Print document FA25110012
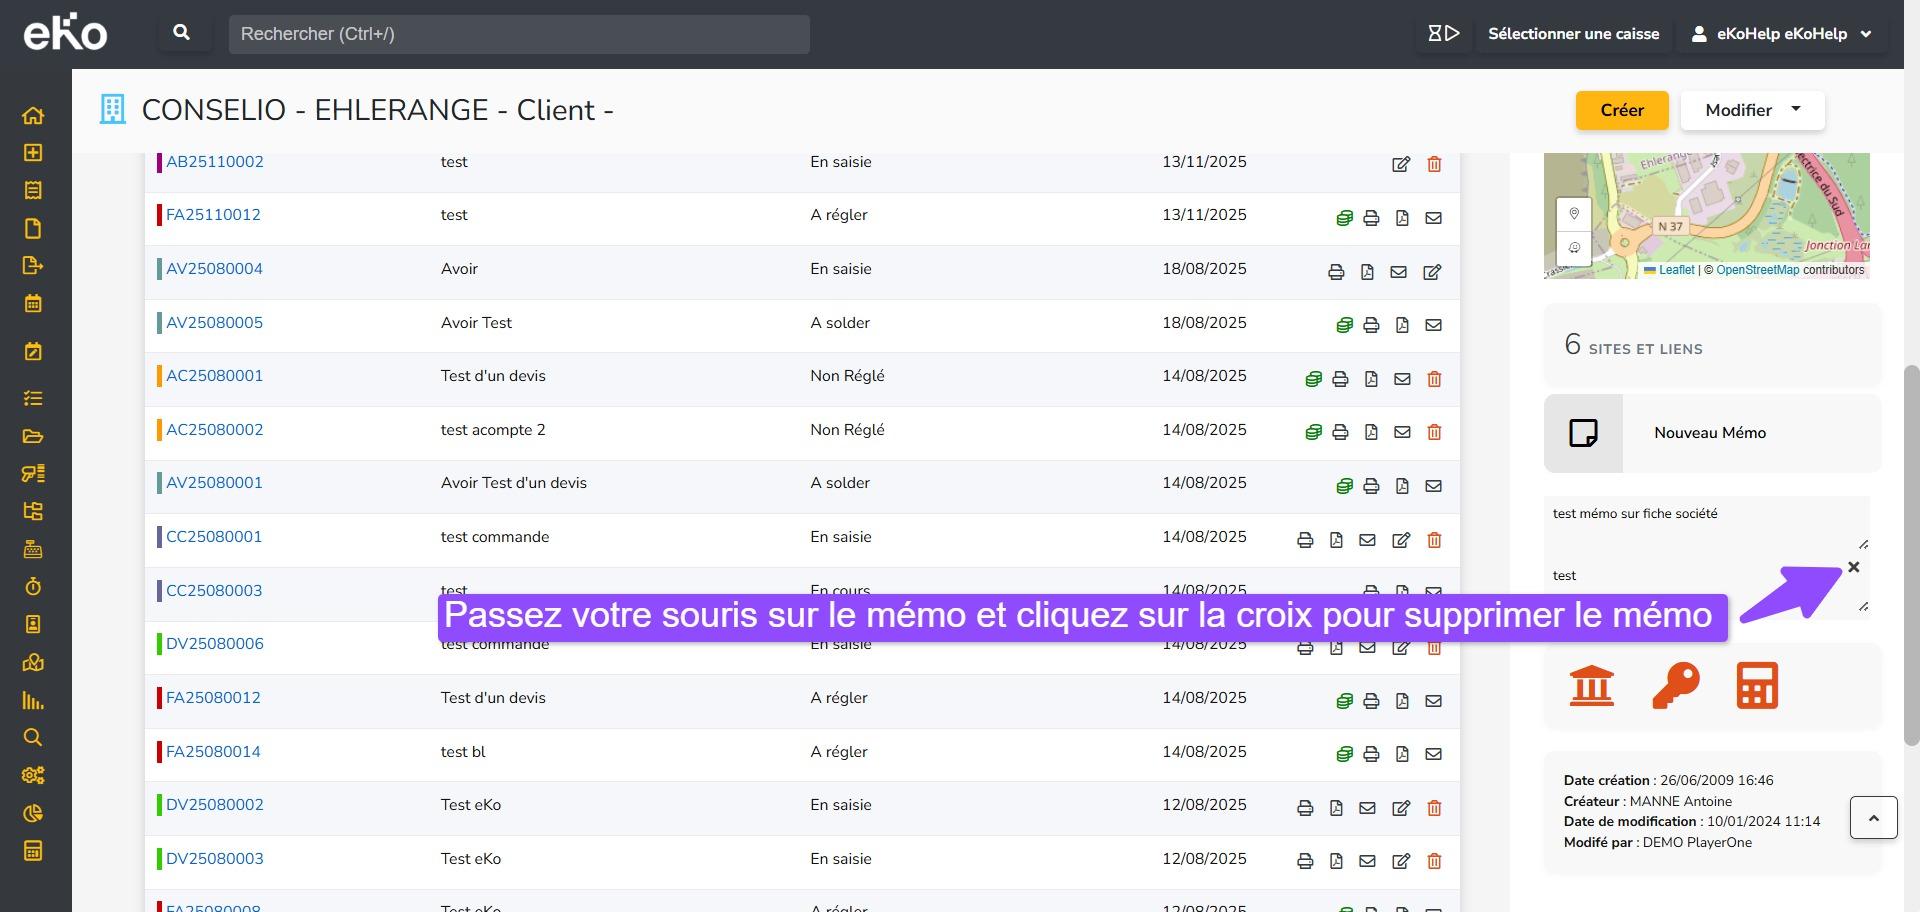Image resolution: width=1920 pixels, height=912 pixels. 1371,218
